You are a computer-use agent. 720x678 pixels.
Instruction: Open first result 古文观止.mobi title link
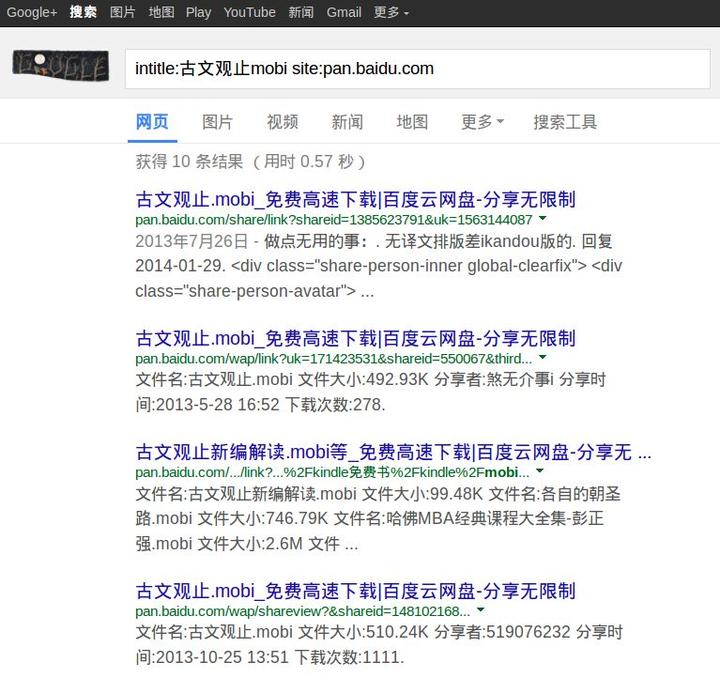click(355, 200)
